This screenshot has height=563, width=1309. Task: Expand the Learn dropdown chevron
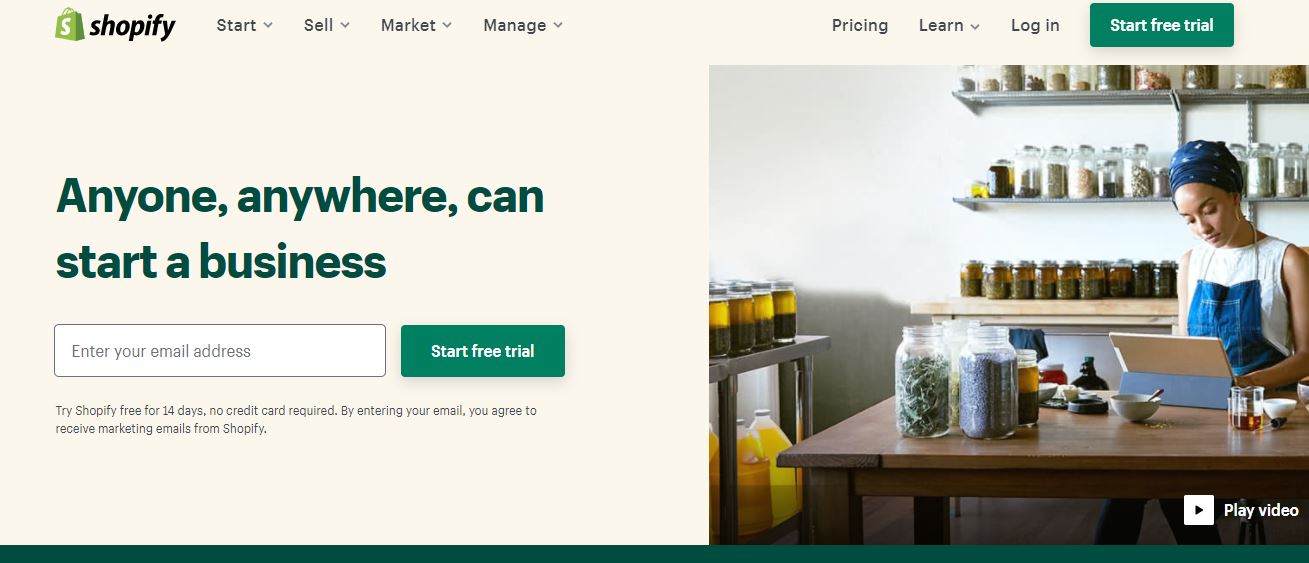click(x=975, y=26)
